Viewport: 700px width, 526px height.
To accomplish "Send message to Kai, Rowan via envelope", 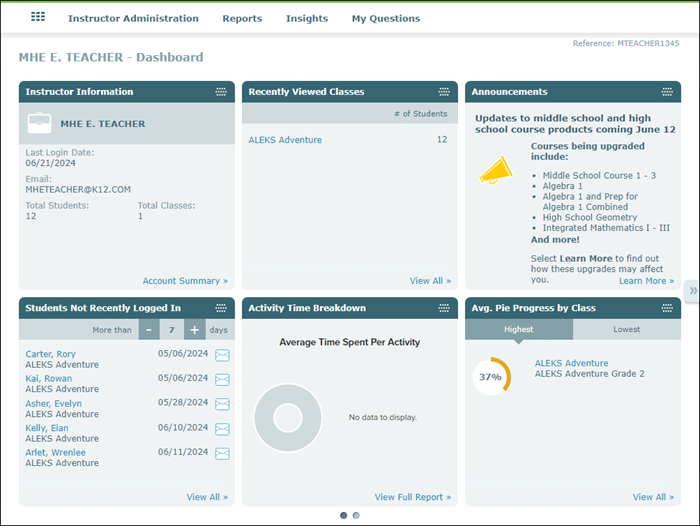I will click(222, 380).
